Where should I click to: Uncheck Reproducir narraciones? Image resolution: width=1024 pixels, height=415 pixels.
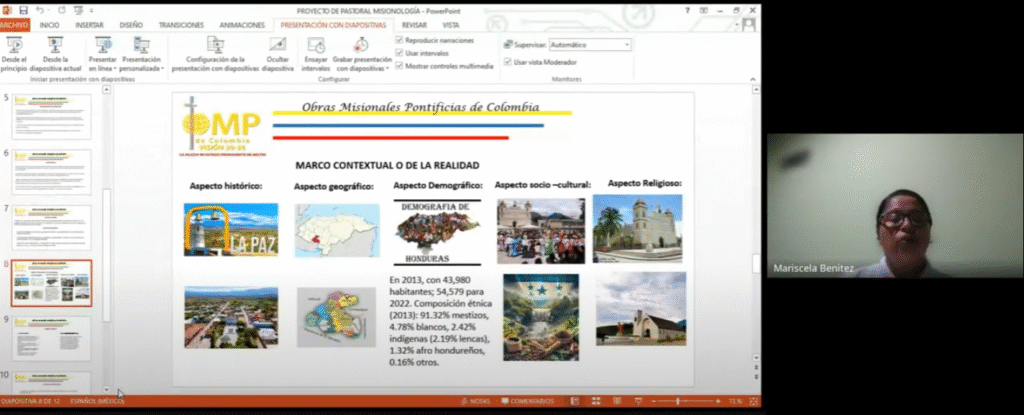click(x=400, y=40)
